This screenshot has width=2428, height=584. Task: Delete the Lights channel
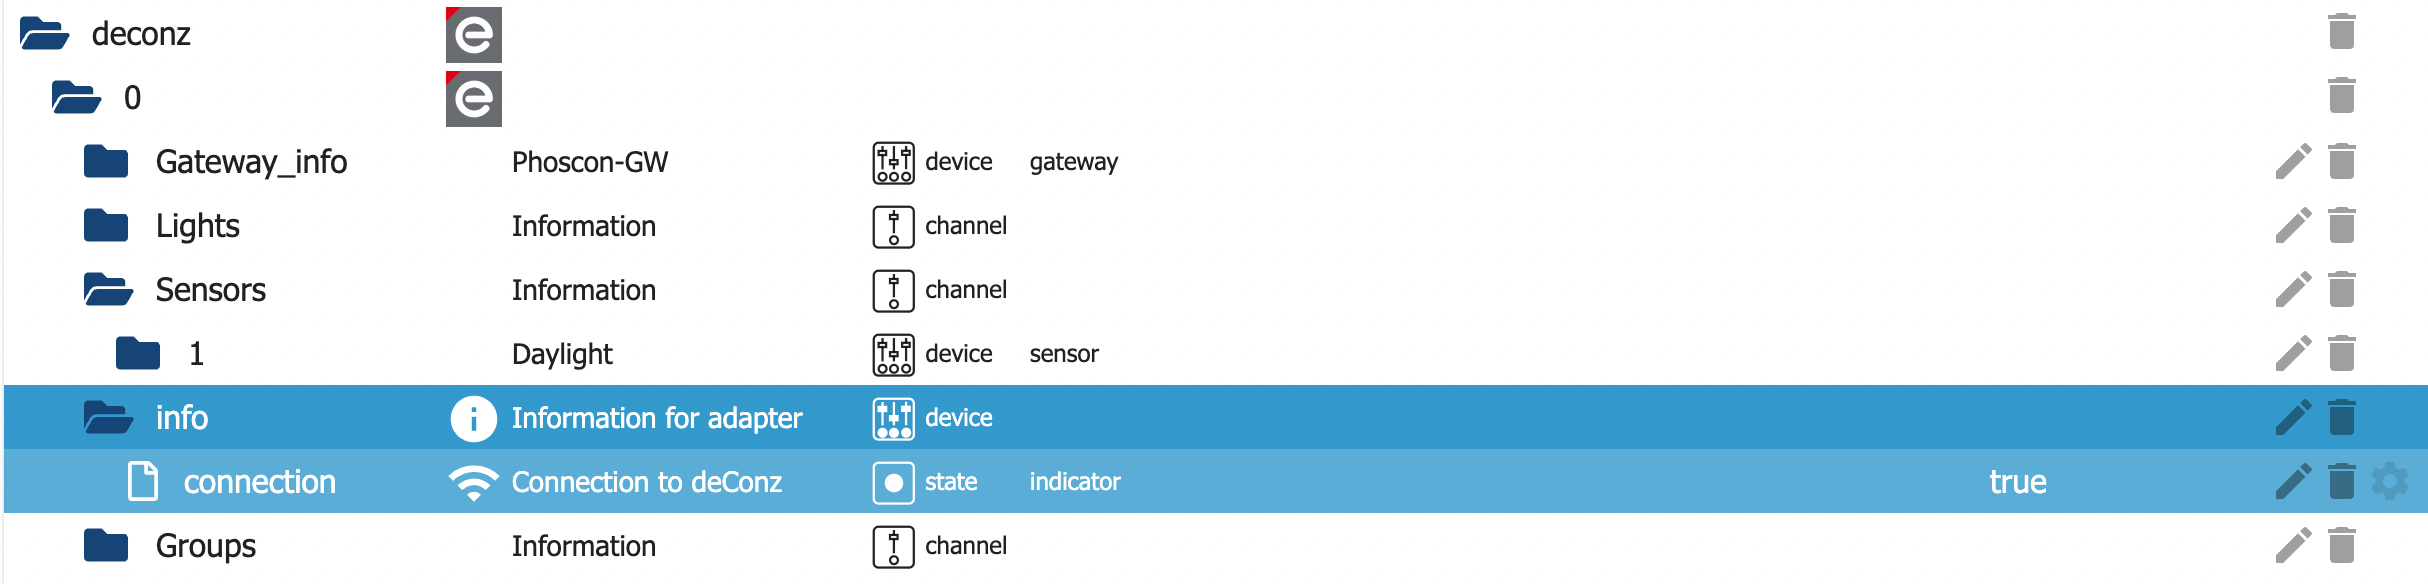point(2341,225)
